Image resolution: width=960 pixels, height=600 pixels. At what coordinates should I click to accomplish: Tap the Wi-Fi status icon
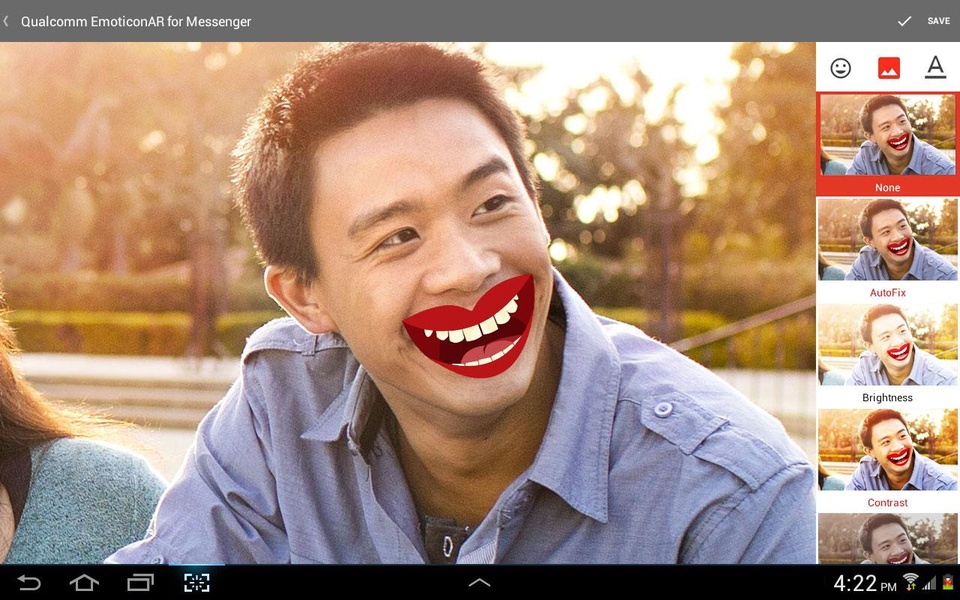click(x=910, y=582)
